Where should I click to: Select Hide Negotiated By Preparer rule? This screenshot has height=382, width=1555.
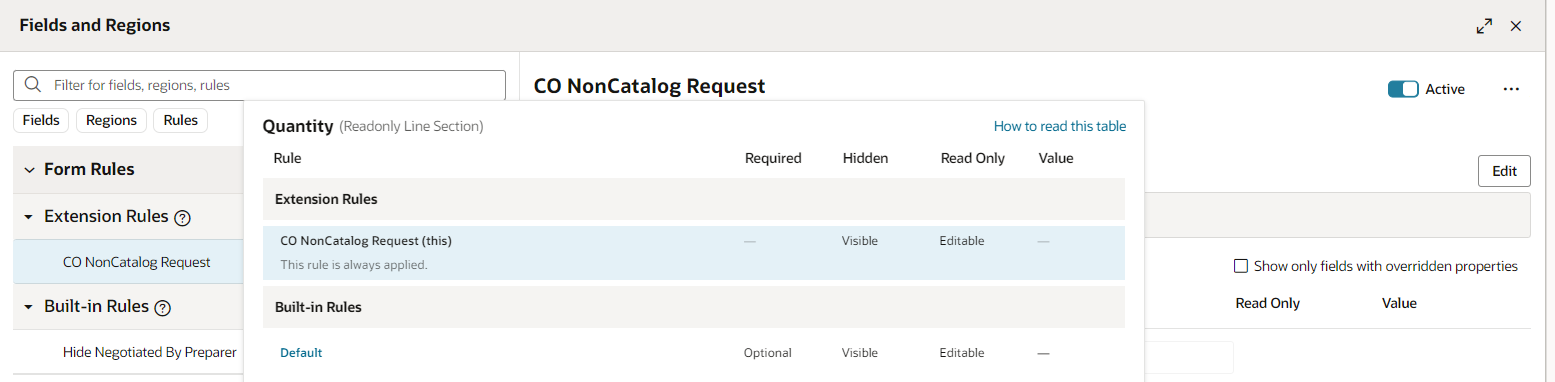tap(150, 352)
